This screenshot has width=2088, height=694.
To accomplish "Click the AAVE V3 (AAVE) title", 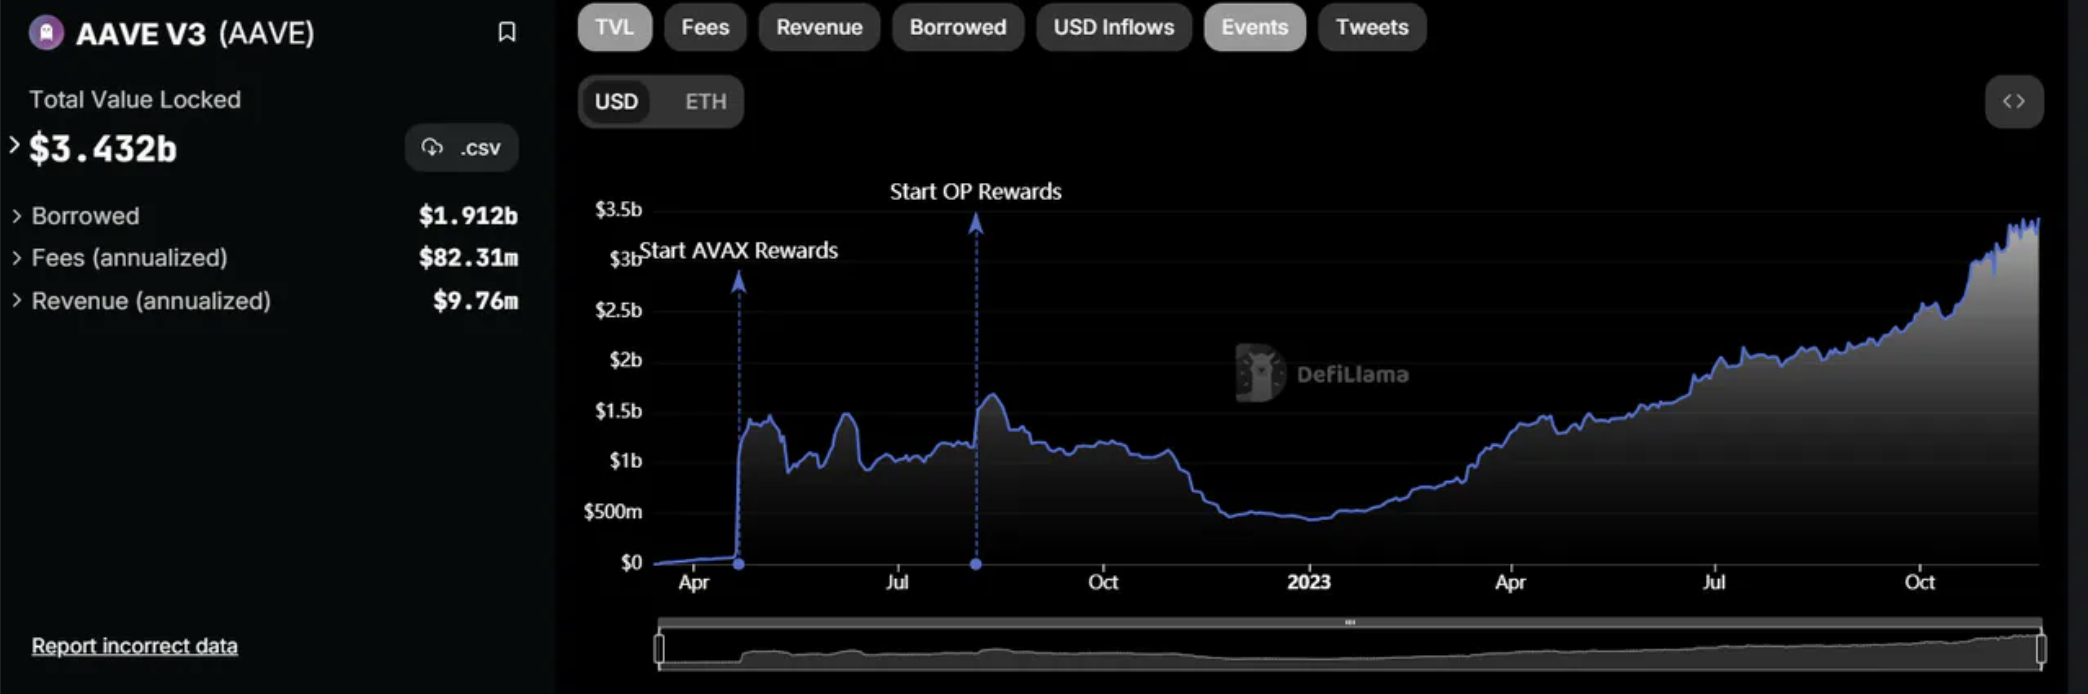I will tap(195, 33).
